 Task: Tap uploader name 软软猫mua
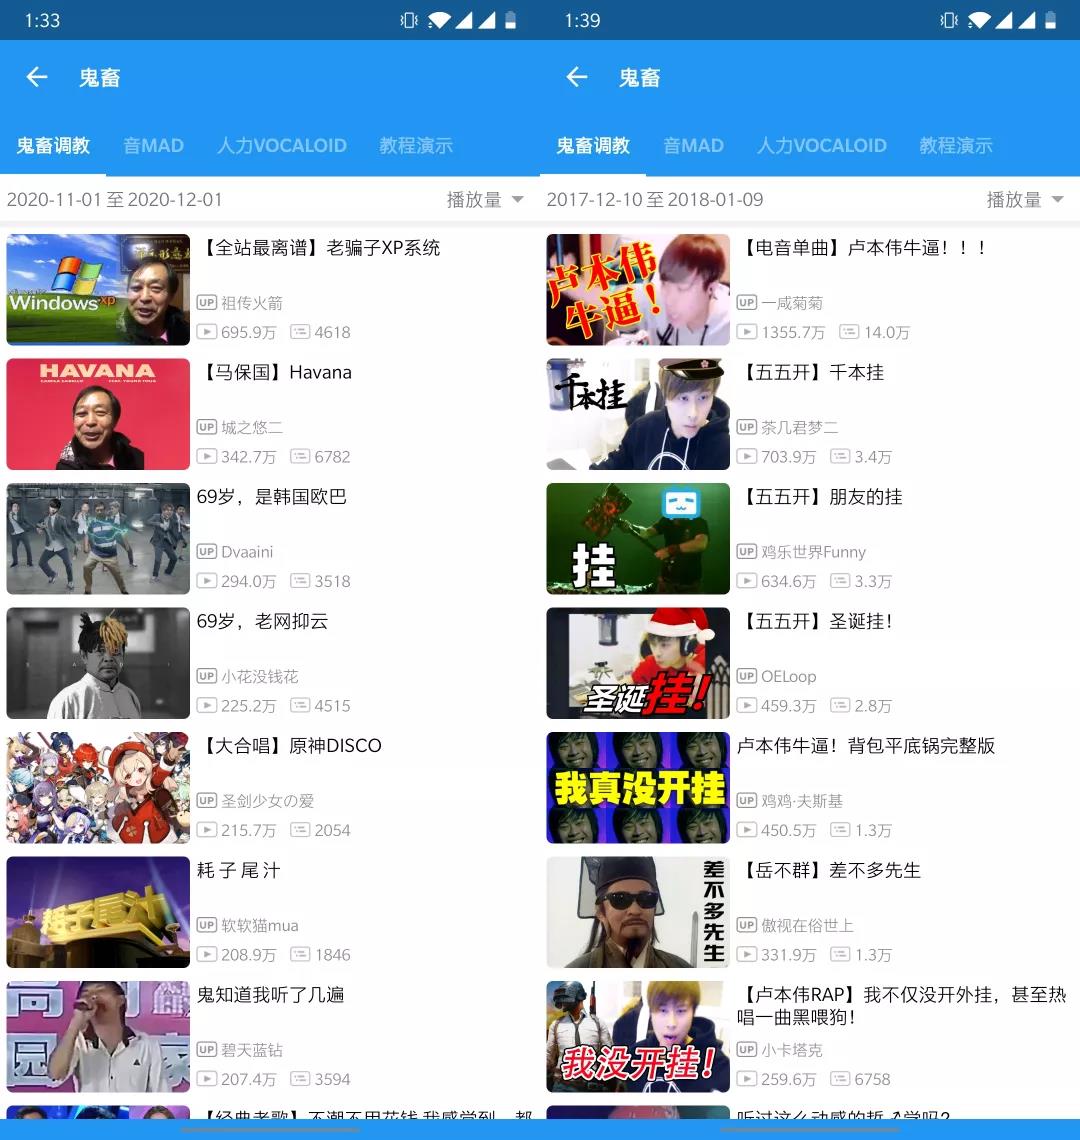[x=260, y=926]
